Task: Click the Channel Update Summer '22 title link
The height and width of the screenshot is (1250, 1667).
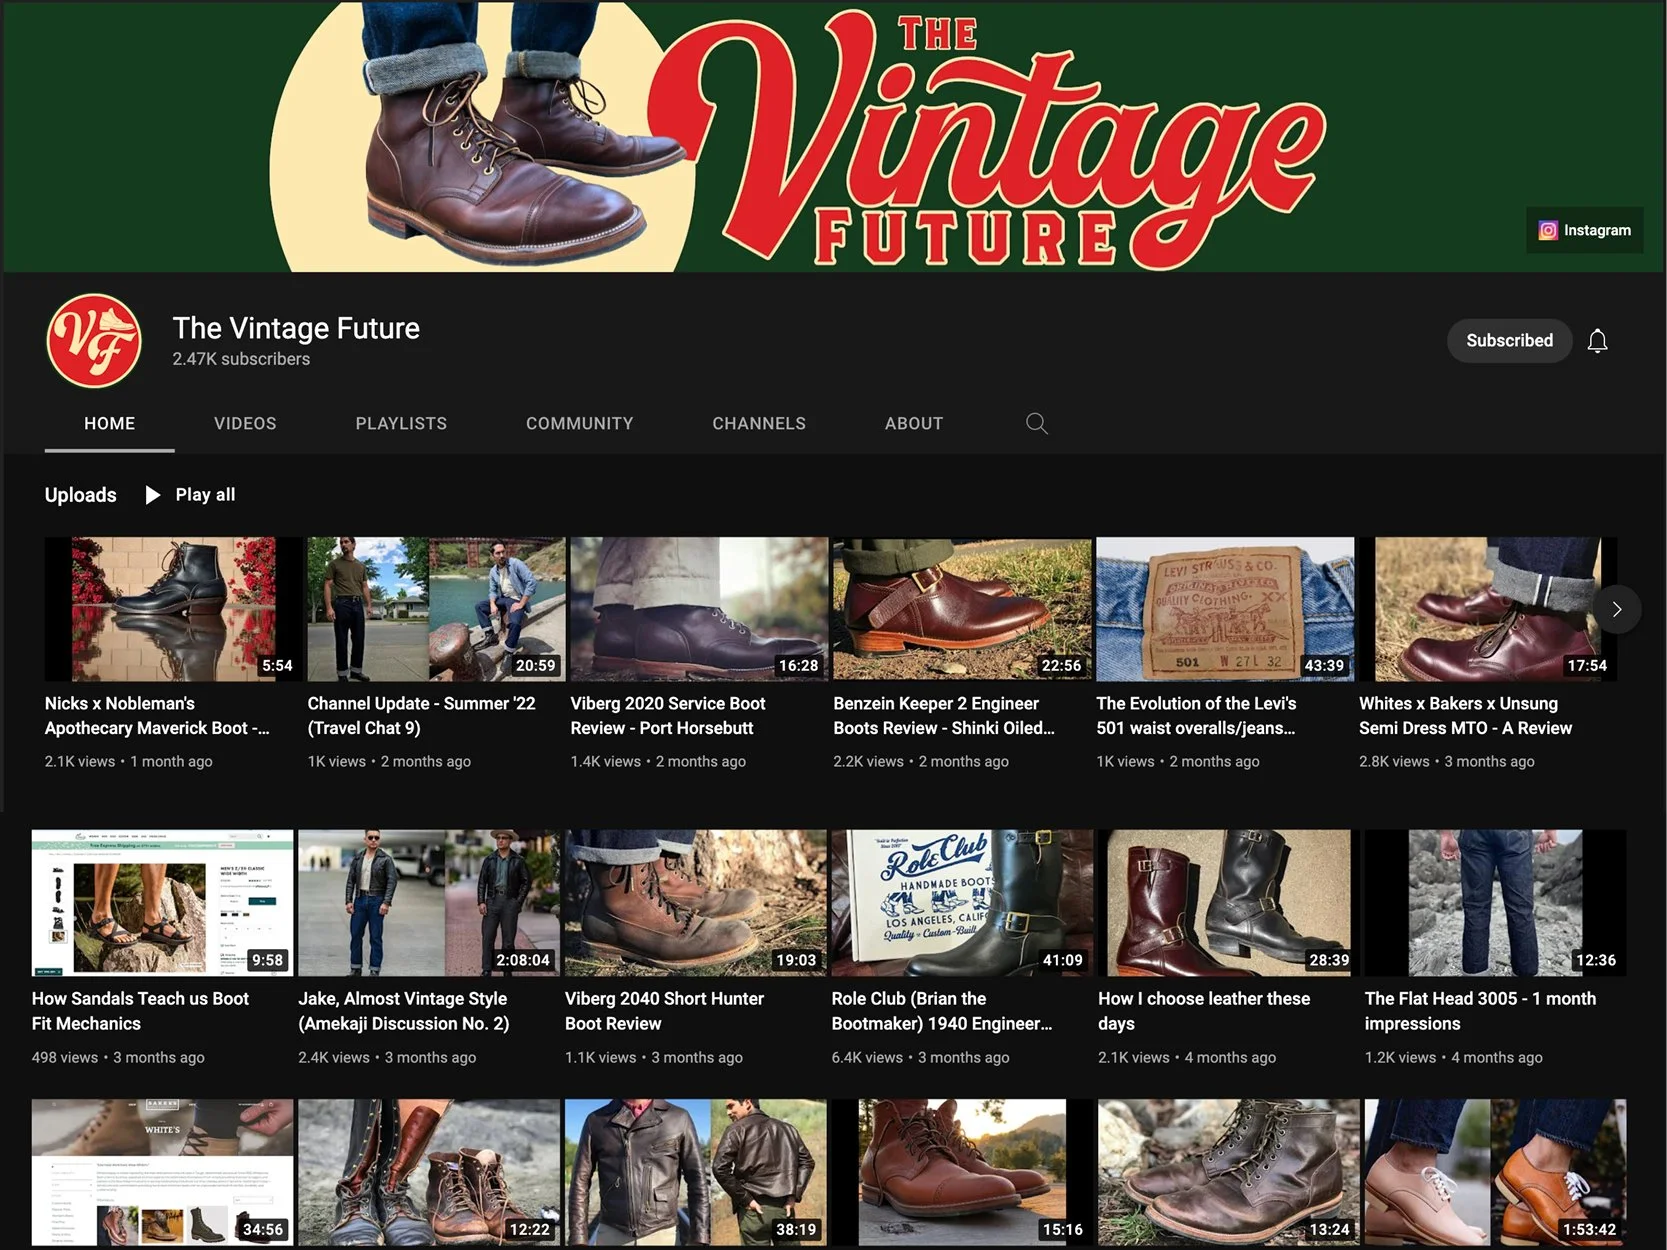Action: (x=421, y=715)
